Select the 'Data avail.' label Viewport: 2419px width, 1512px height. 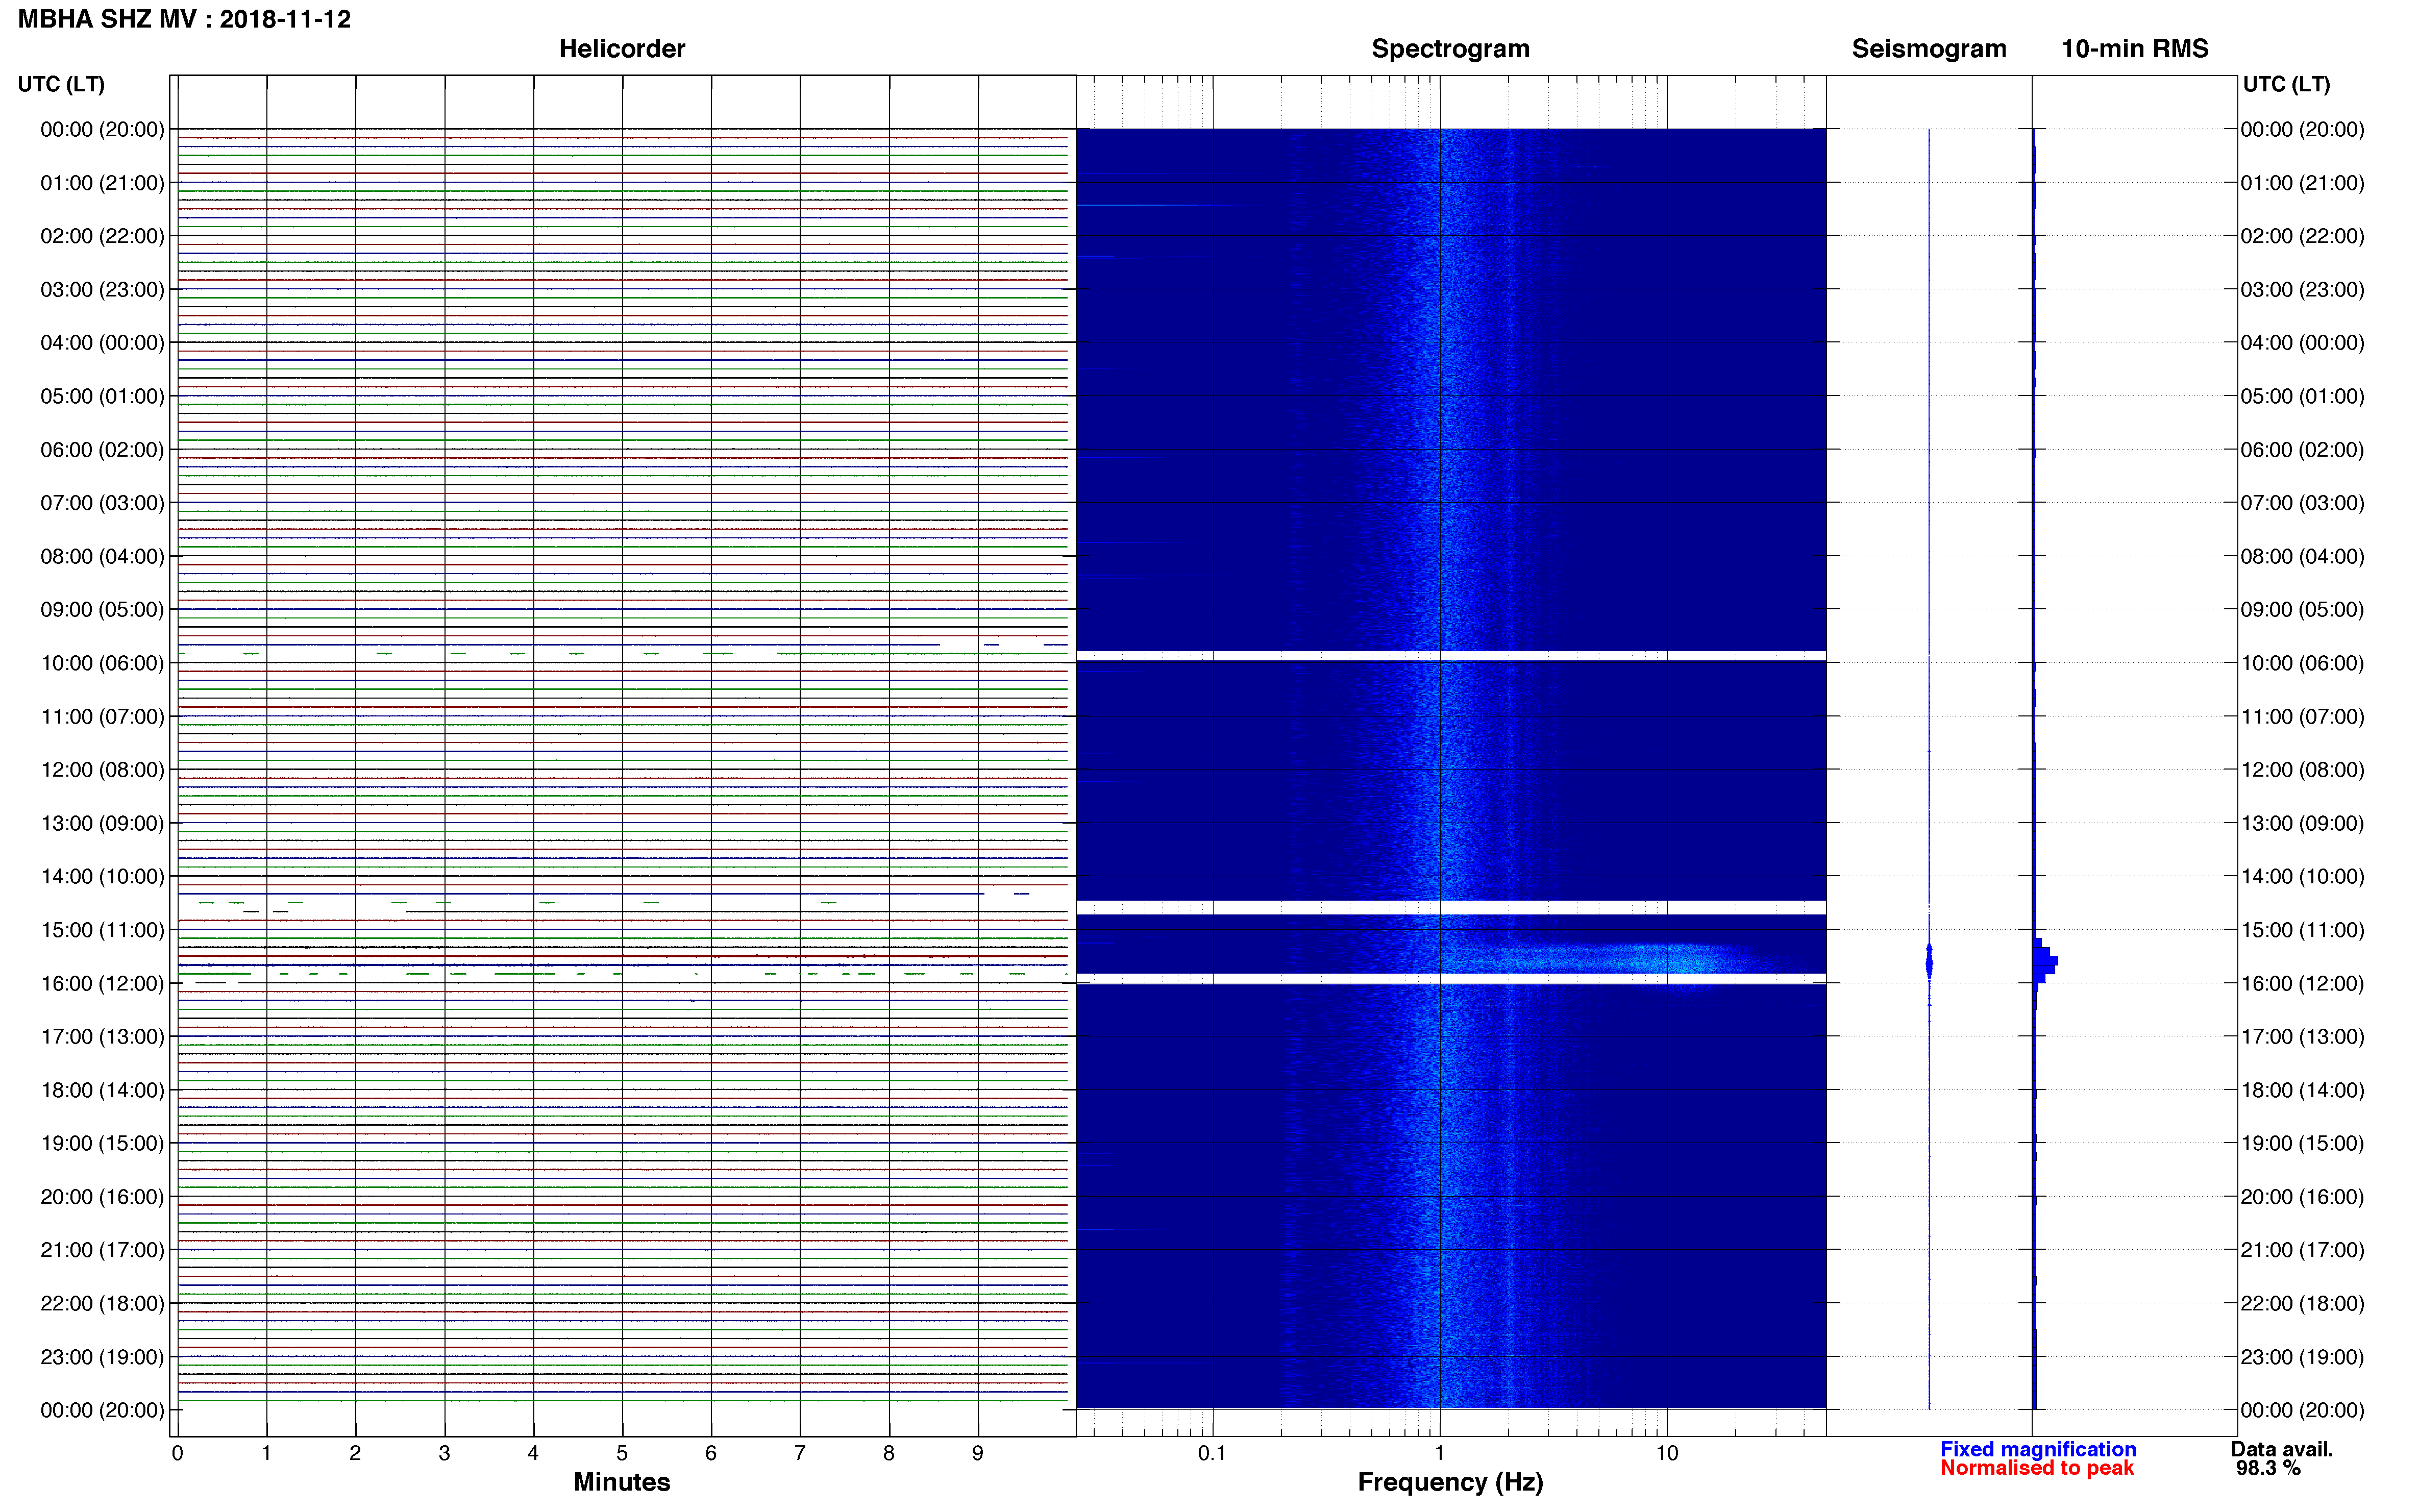(x=2282, y=1449)
